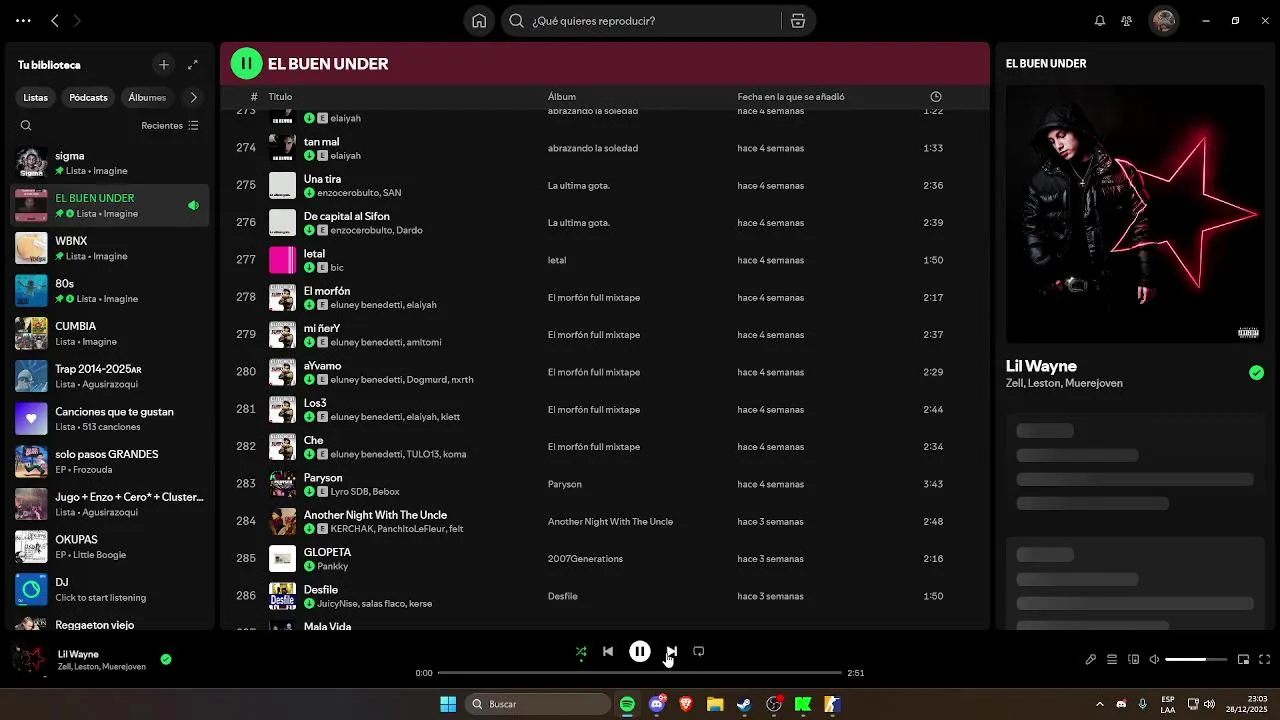Open miniplayer icon
The image size is (1280, 720).
[x=1243, y=660]
